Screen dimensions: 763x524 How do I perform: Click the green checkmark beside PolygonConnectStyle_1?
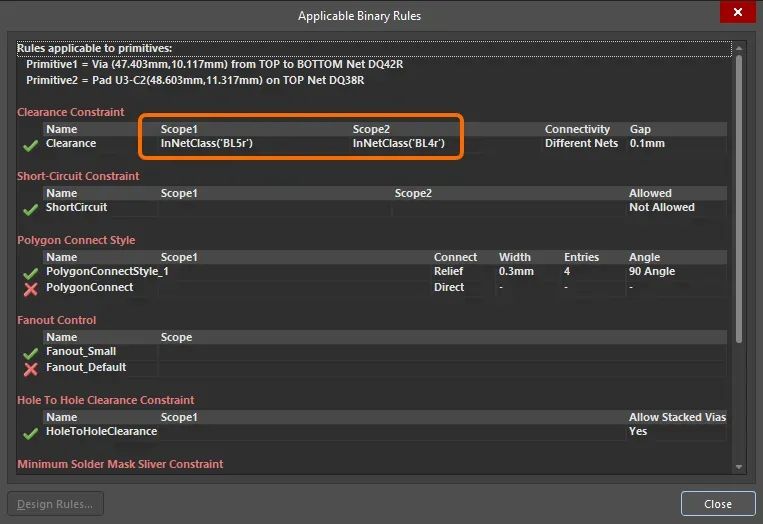point(31,273)
